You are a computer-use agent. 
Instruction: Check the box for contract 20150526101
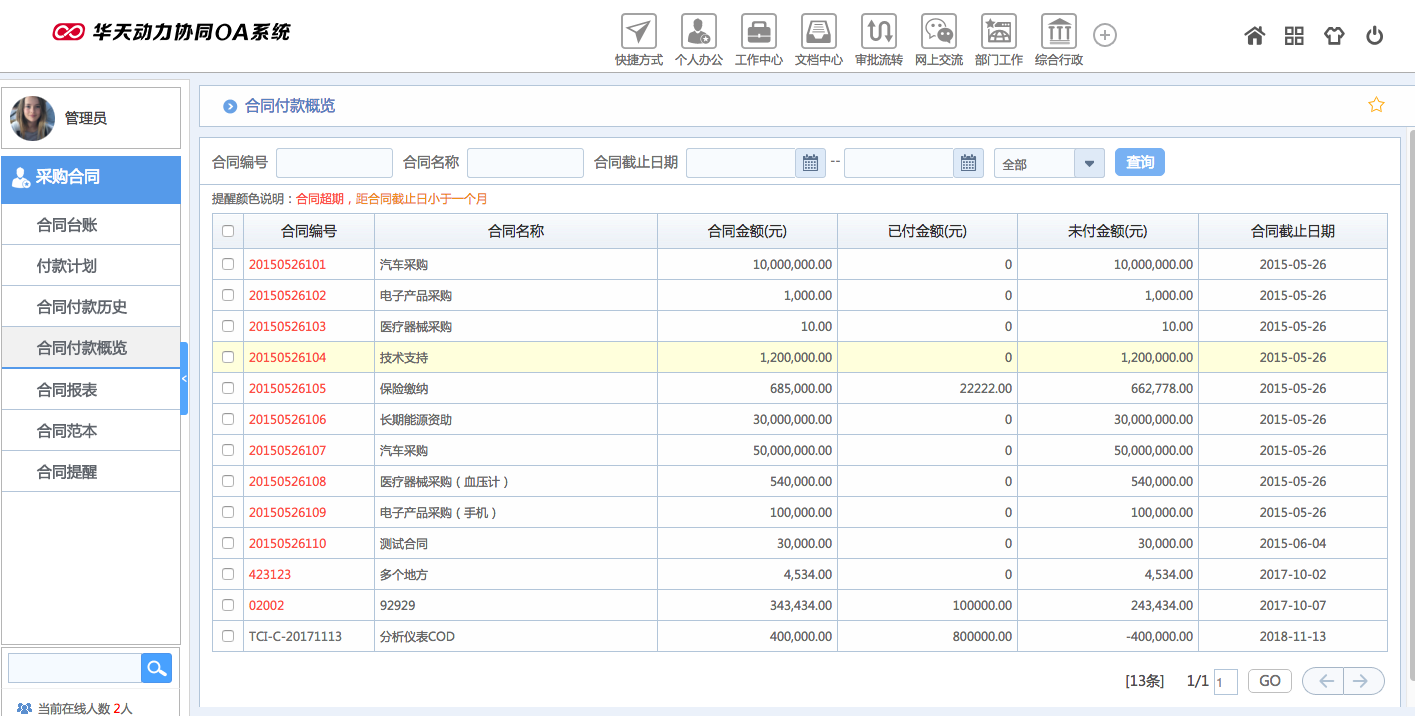(228, 264)
